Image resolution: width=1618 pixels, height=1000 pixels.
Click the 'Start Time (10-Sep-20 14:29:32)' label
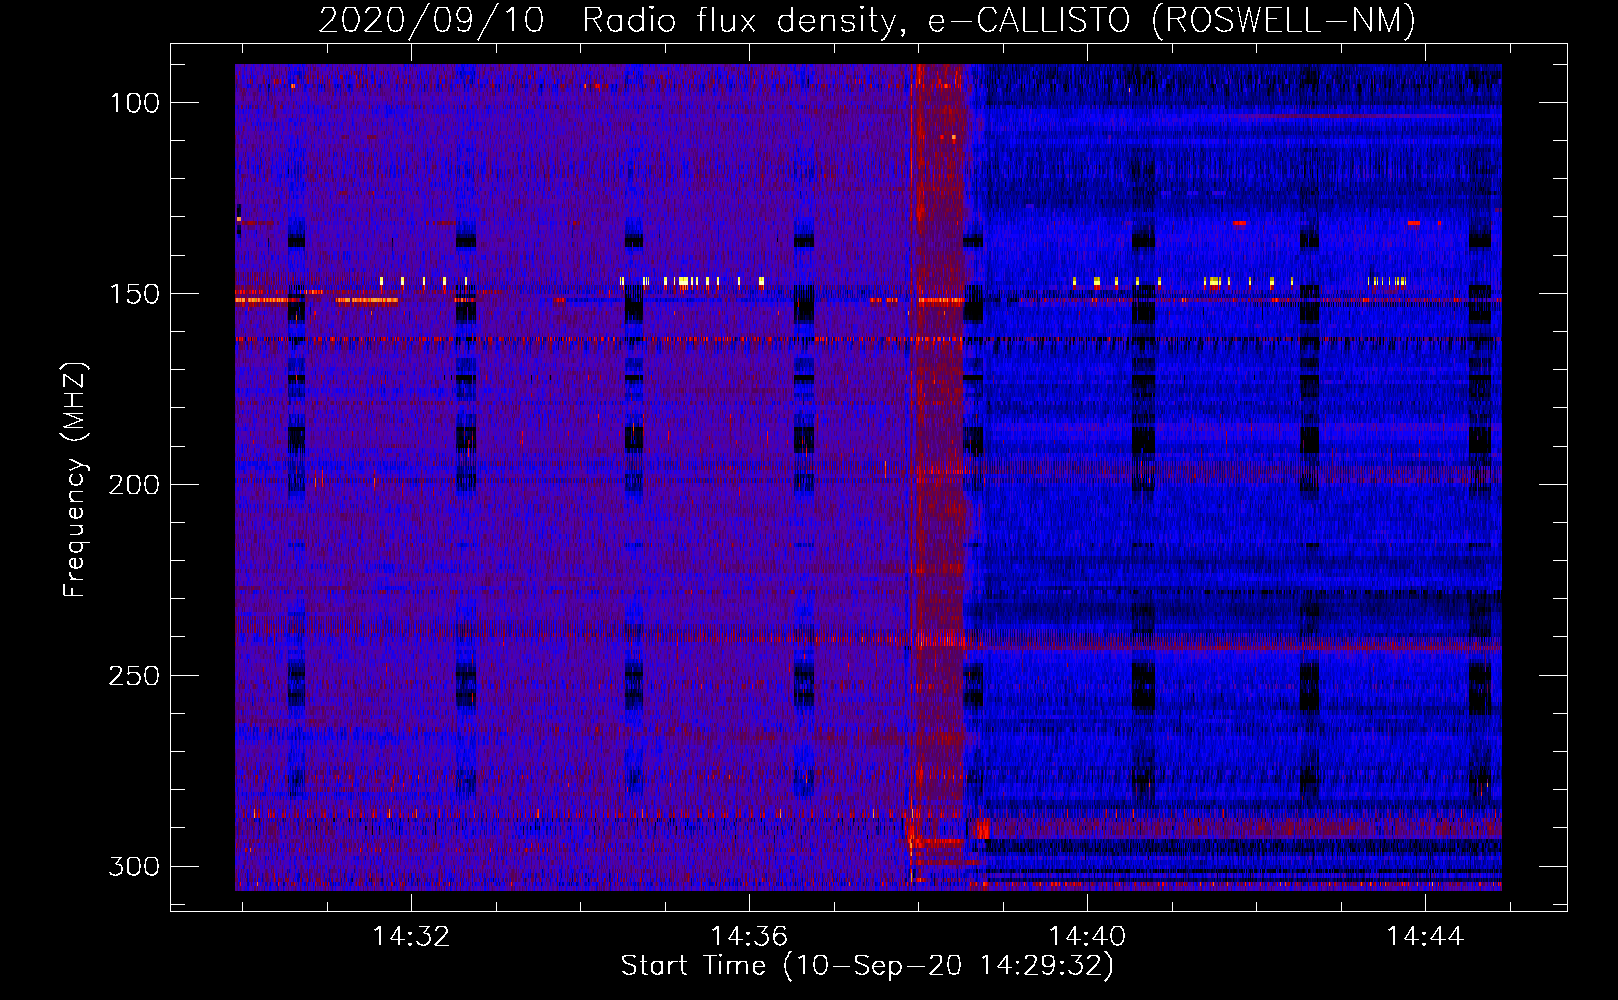coord(867,966)
